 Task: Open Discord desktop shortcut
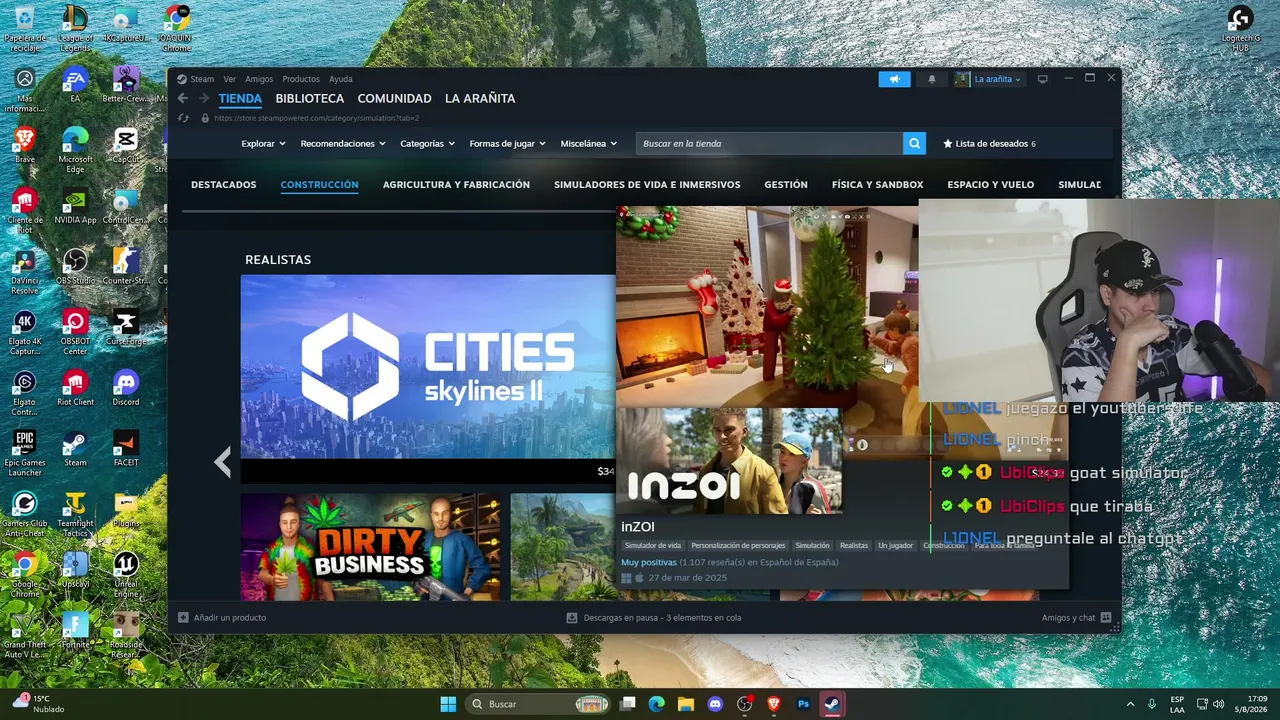pos(126,388)
